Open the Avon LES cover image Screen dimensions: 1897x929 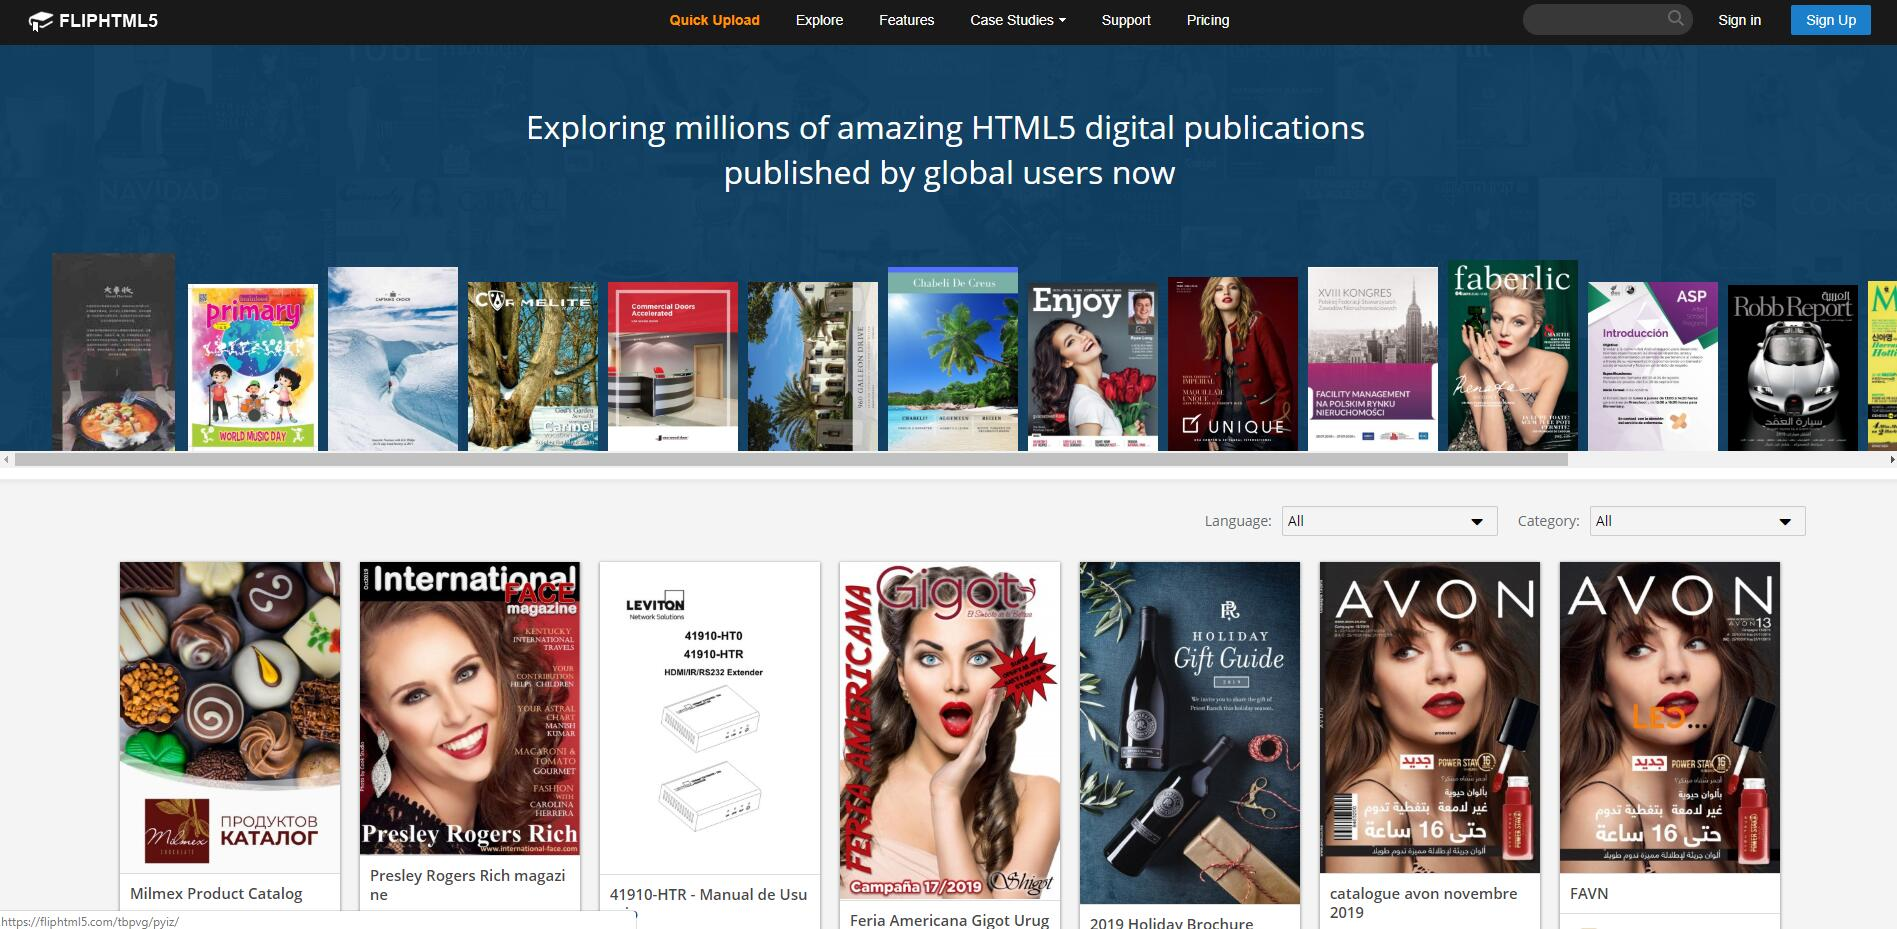pyautogui.click(x=1670, y=717)
